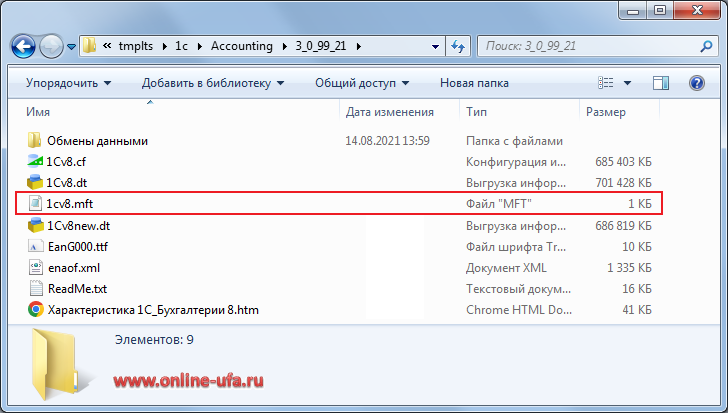The height and width of the screenshot is (413, 728).
Task: Click the size 1 335 КБ
Action: 629,268
